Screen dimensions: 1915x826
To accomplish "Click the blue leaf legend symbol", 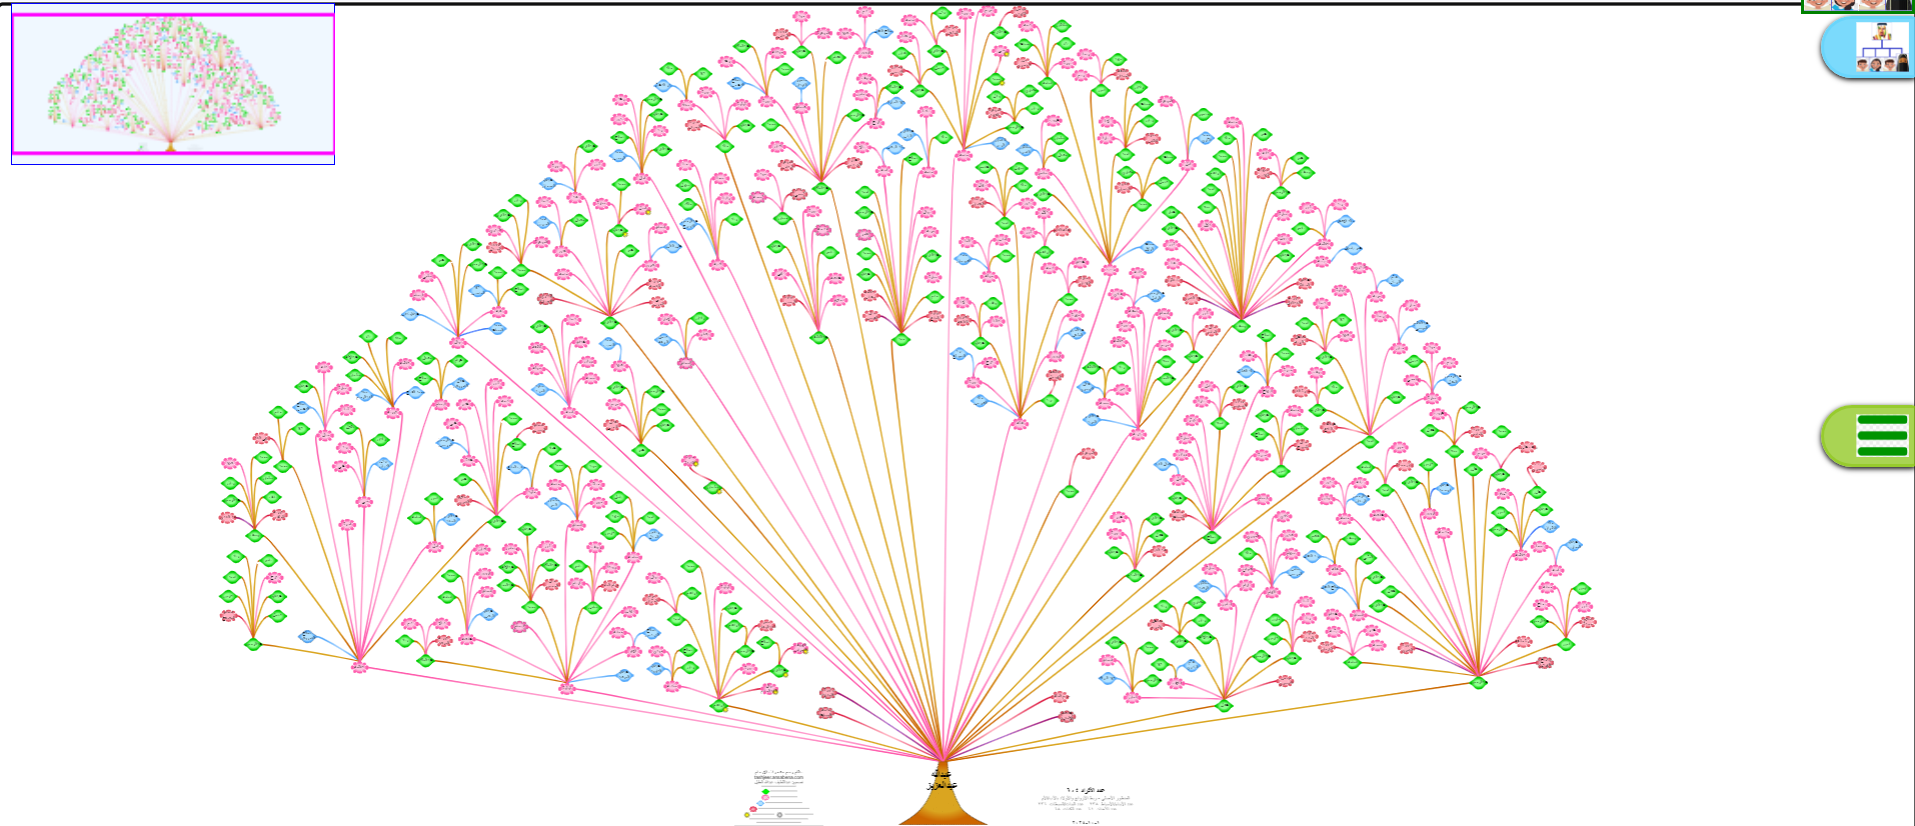I will [760, 803].
